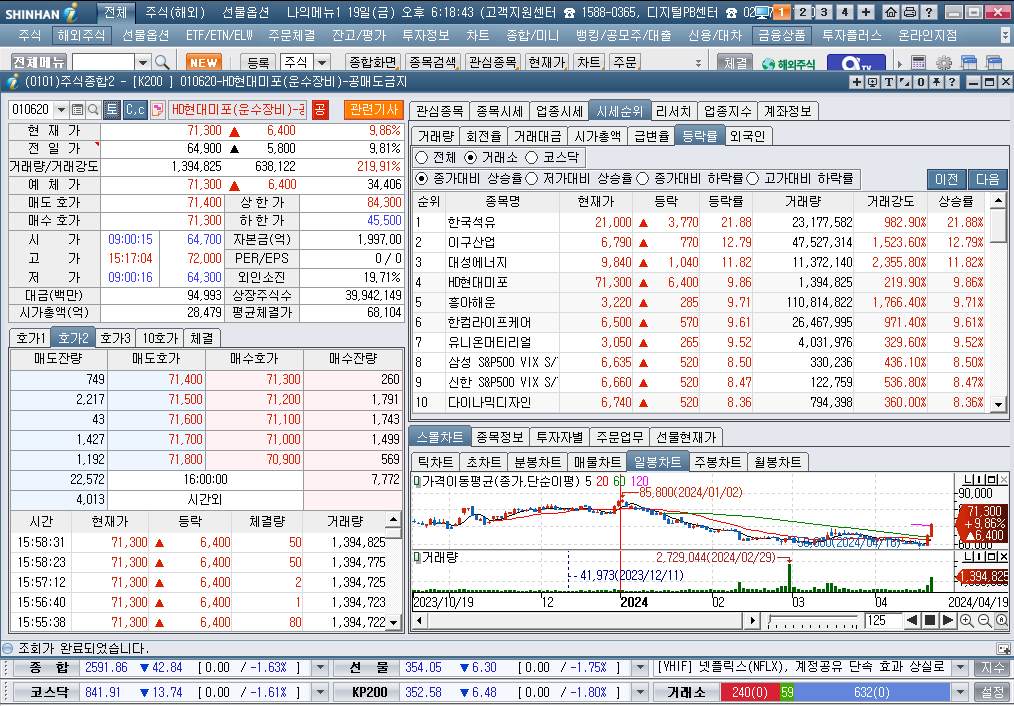Open the 코스닥 ticker dropdown
Screen dimensions: 1014x706
click(x=320, y=692)
